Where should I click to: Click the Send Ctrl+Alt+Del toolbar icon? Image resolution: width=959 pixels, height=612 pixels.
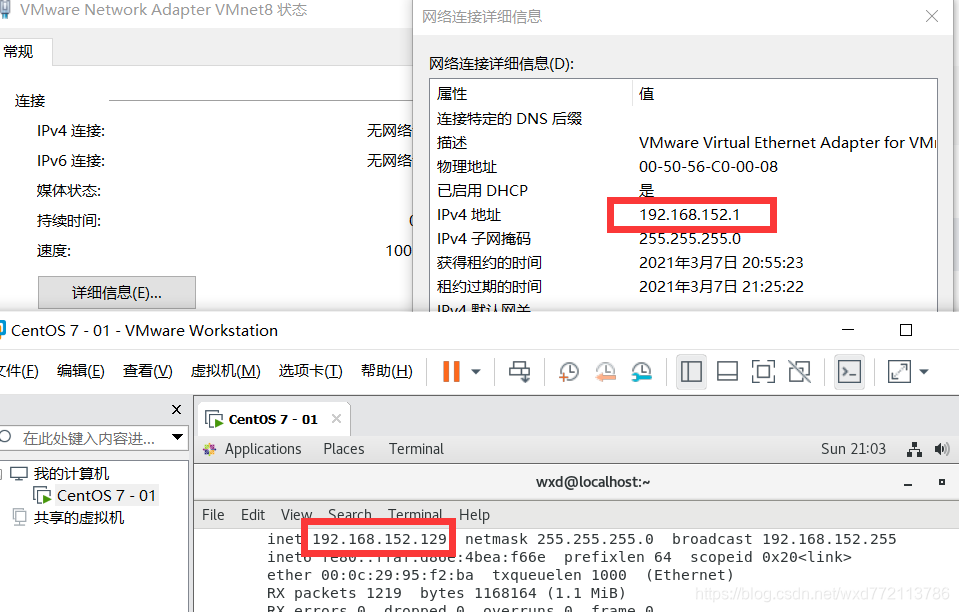520,371
